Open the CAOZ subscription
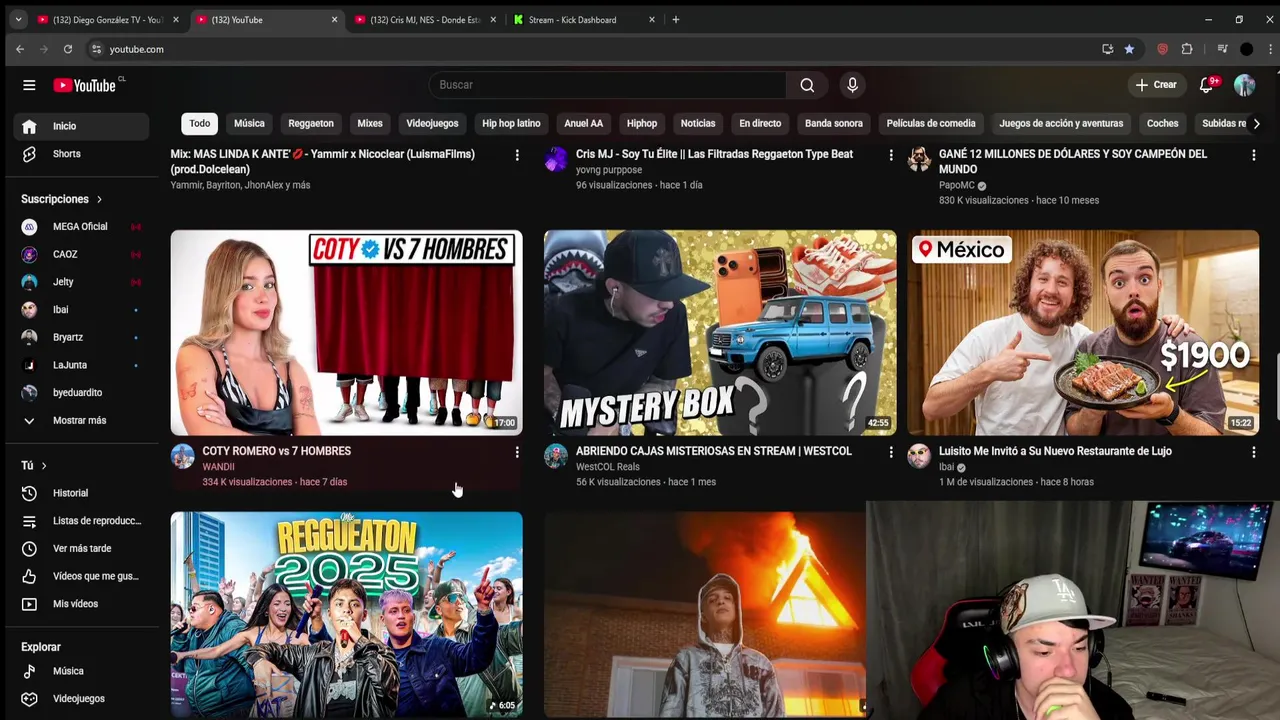Image resolution: width=1280 pixels, height=720 pixels. click(81, 255)
